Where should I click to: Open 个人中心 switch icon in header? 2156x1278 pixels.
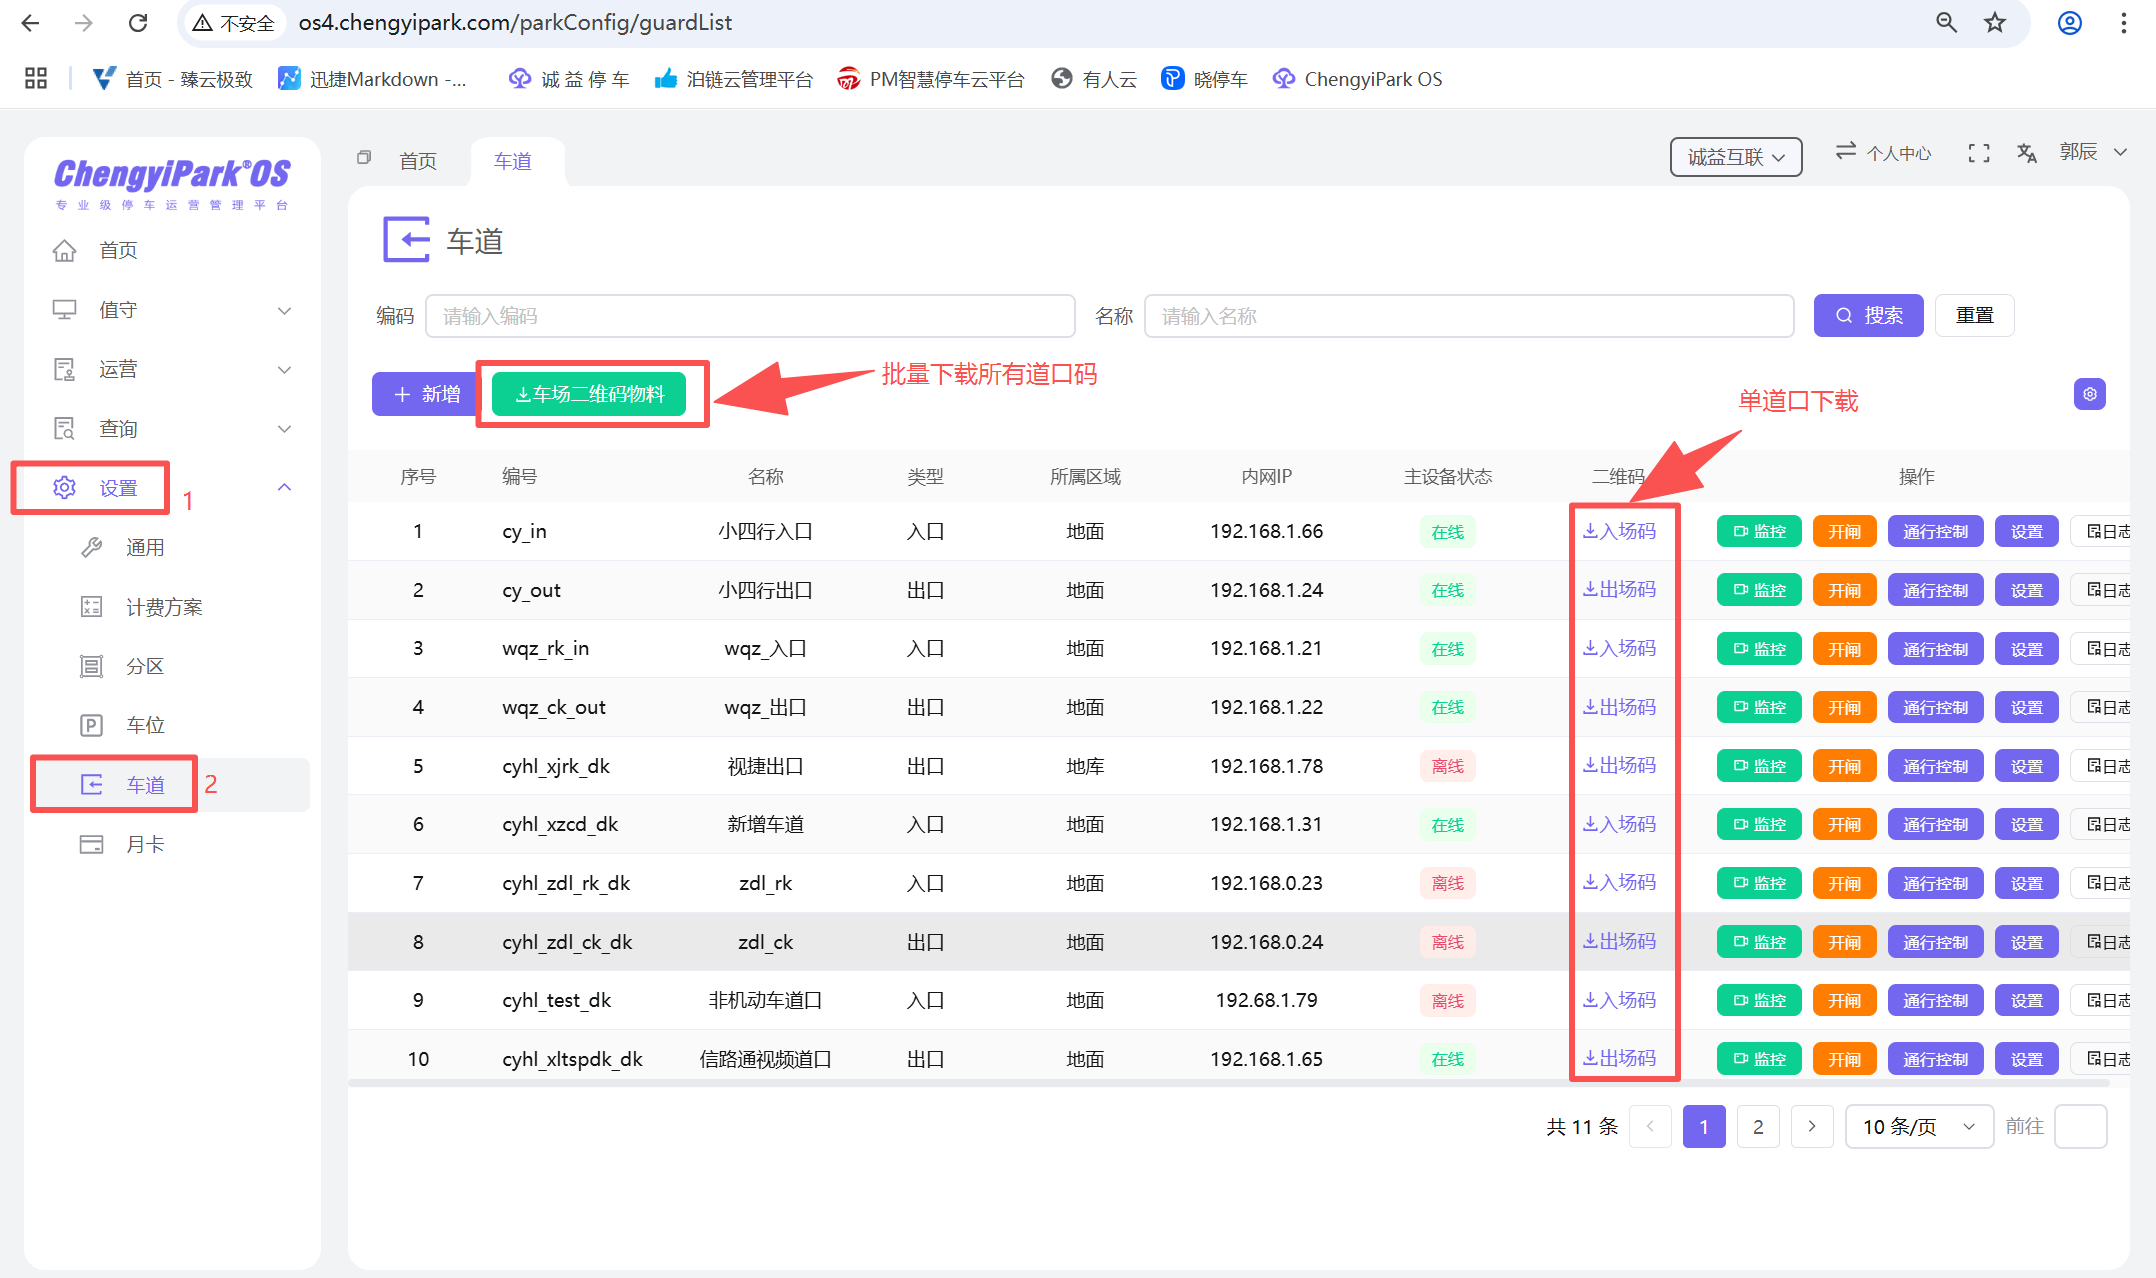tap(1845, 152)
